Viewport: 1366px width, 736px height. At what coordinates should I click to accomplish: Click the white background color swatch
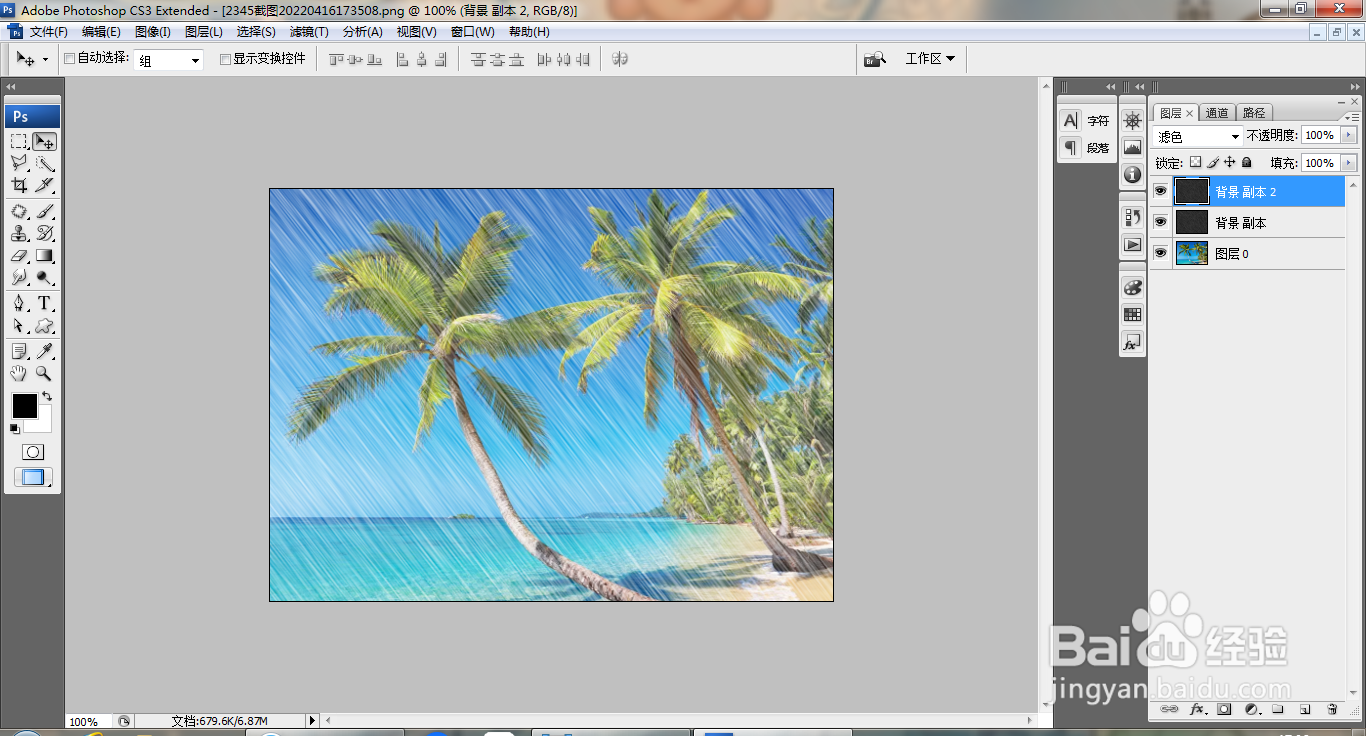(44, 425)
